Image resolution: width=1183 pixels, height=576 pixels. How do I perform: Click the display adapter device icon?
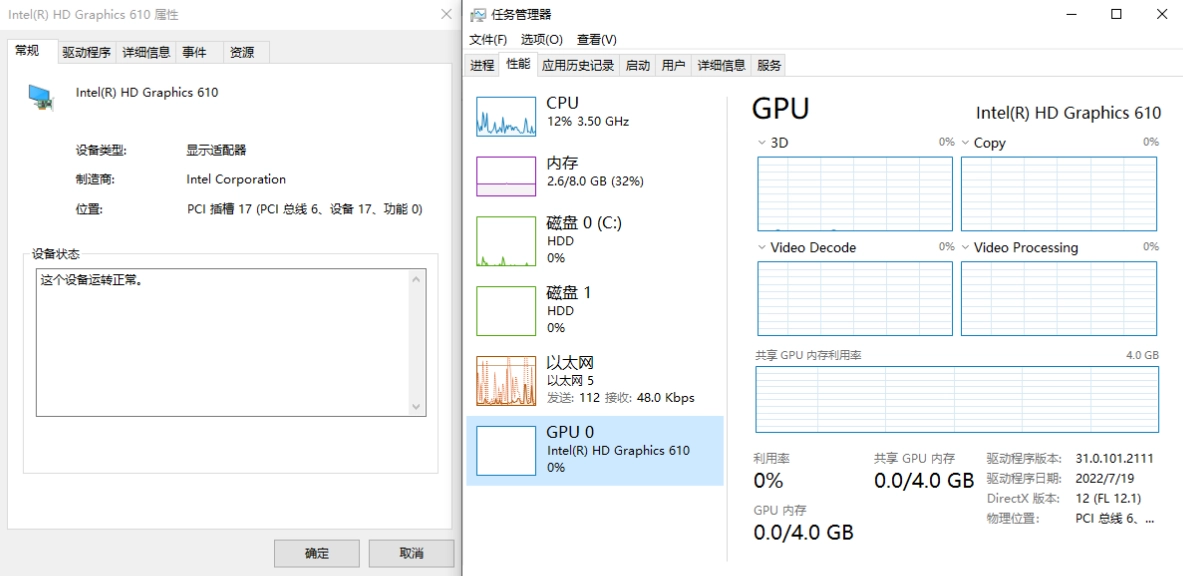click(x=41, y=96)
